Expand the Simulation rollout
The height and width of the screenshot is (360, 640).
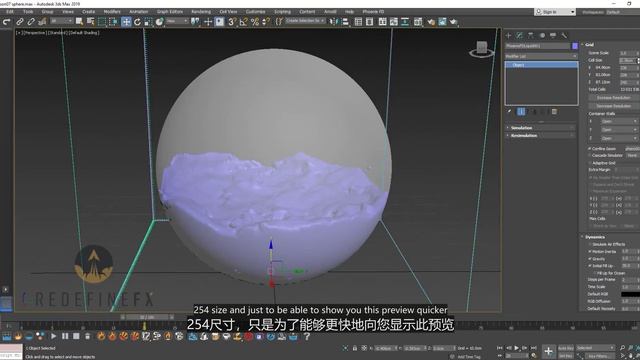pos(540,128)
